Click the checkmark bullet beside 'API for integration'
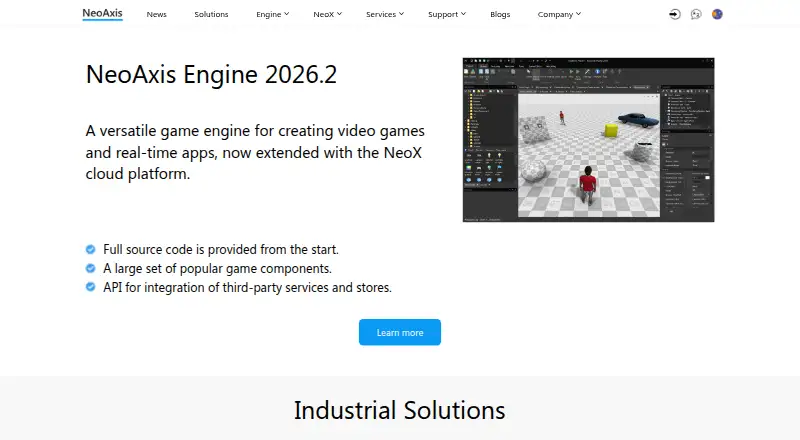Screen dimensions: 800x440 tap(90, 287)
